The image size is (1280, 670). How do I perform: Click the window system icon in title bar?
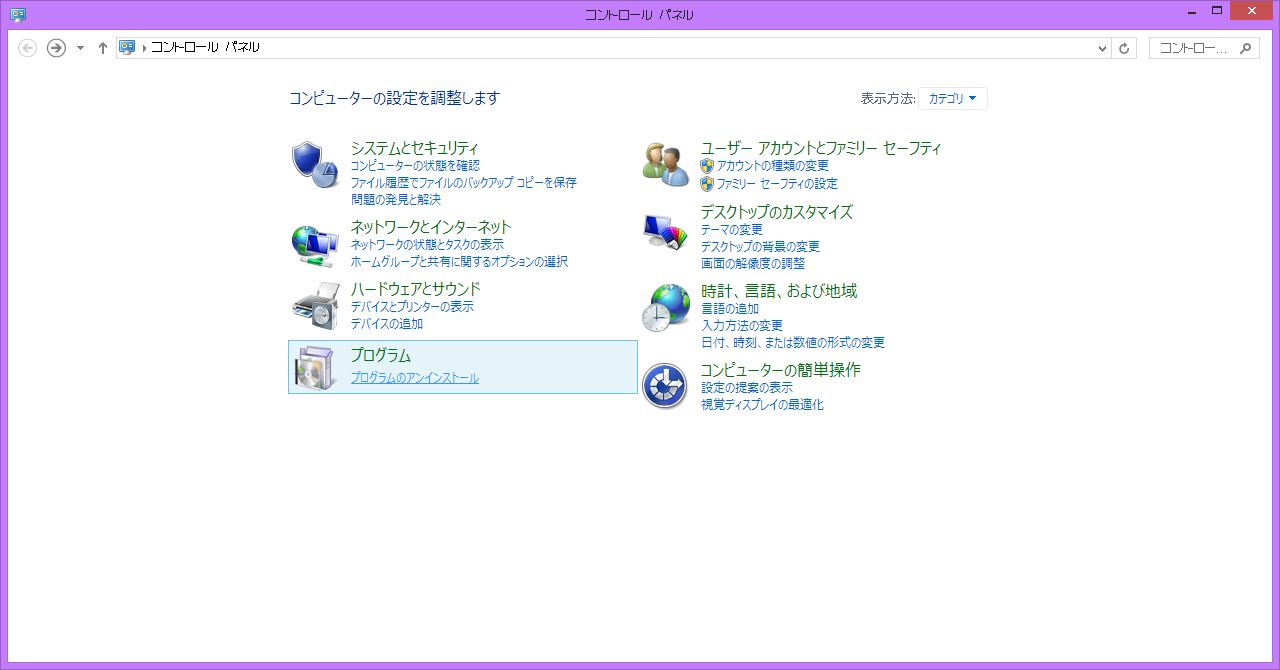pos(18,14)
